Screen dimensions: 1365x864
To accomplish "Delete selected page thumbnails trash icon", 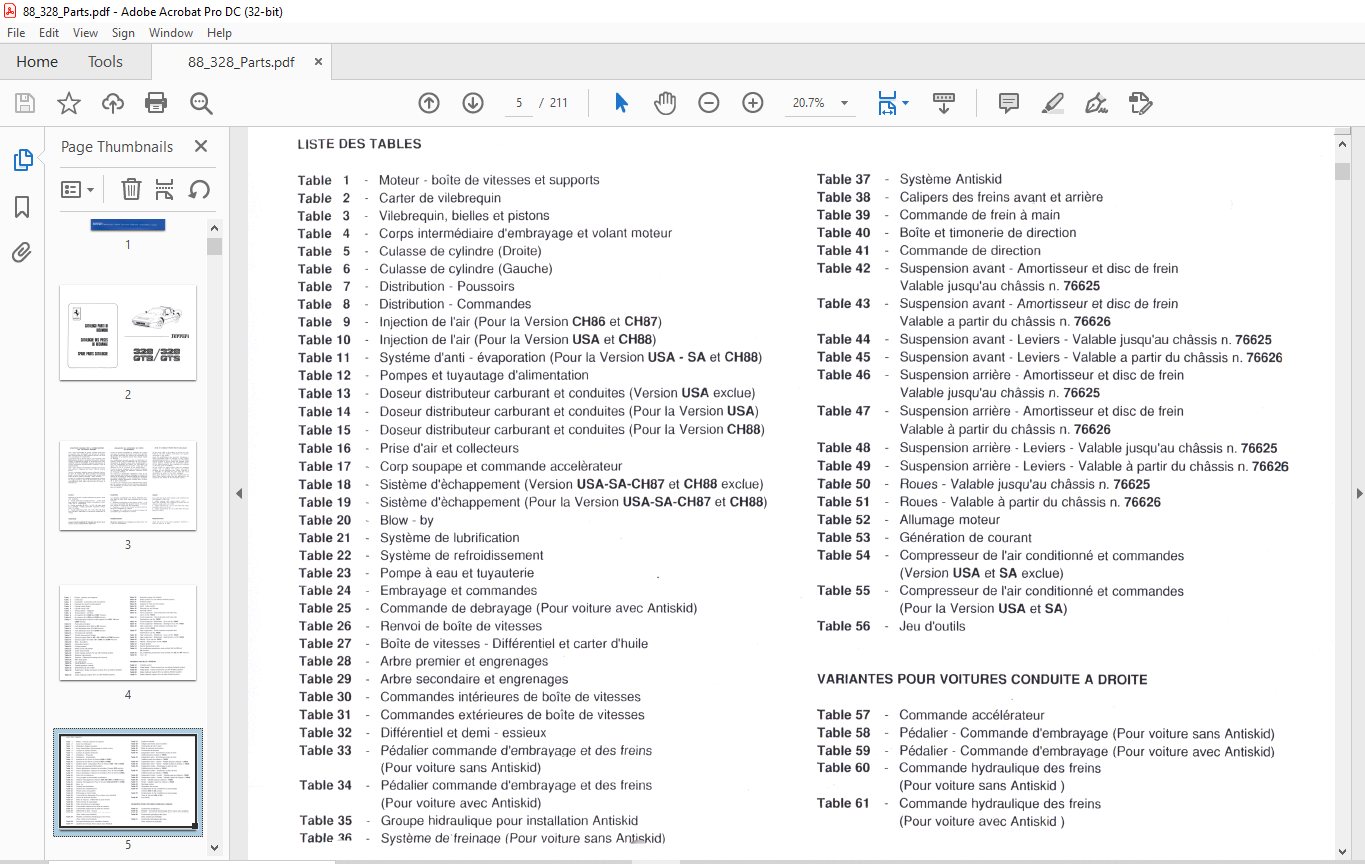I will tap(131, 189).
